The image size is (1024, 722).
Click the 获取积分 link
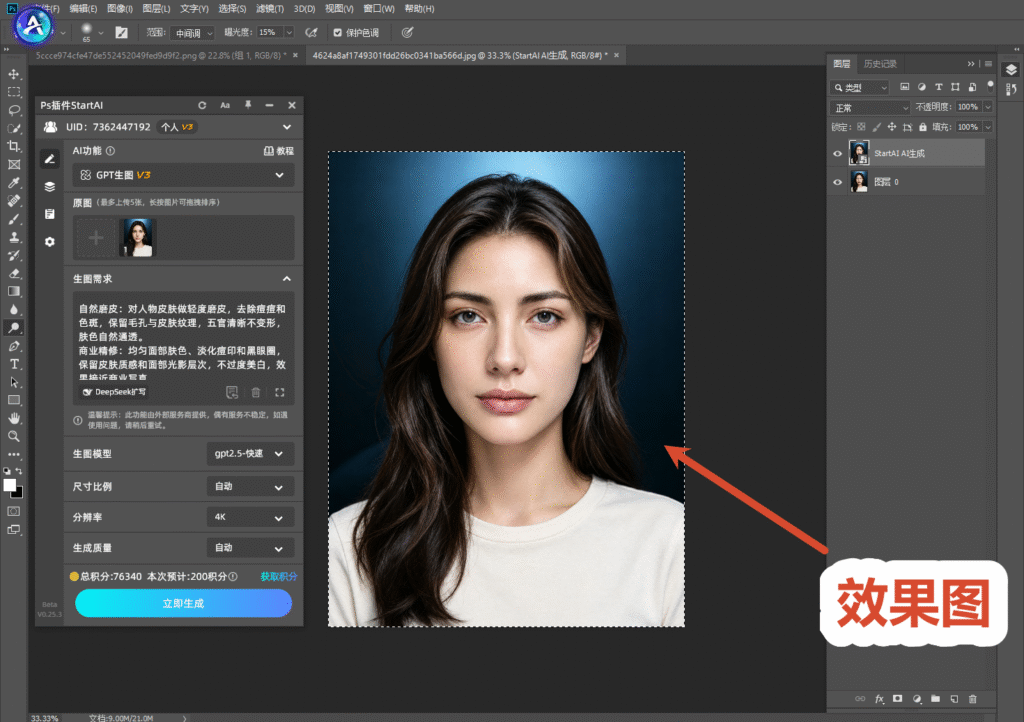pyautogui.click(x=278, y=576)
